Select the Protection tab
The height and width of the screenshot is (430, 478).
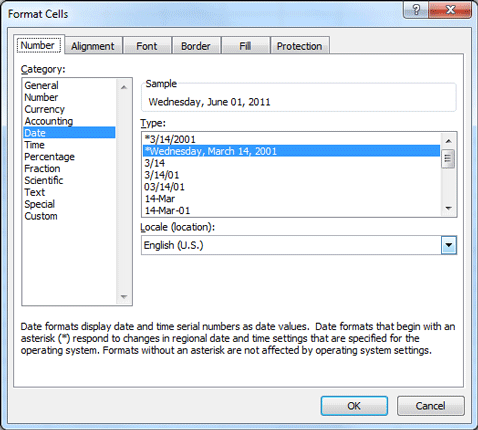(x=299, y=46)
